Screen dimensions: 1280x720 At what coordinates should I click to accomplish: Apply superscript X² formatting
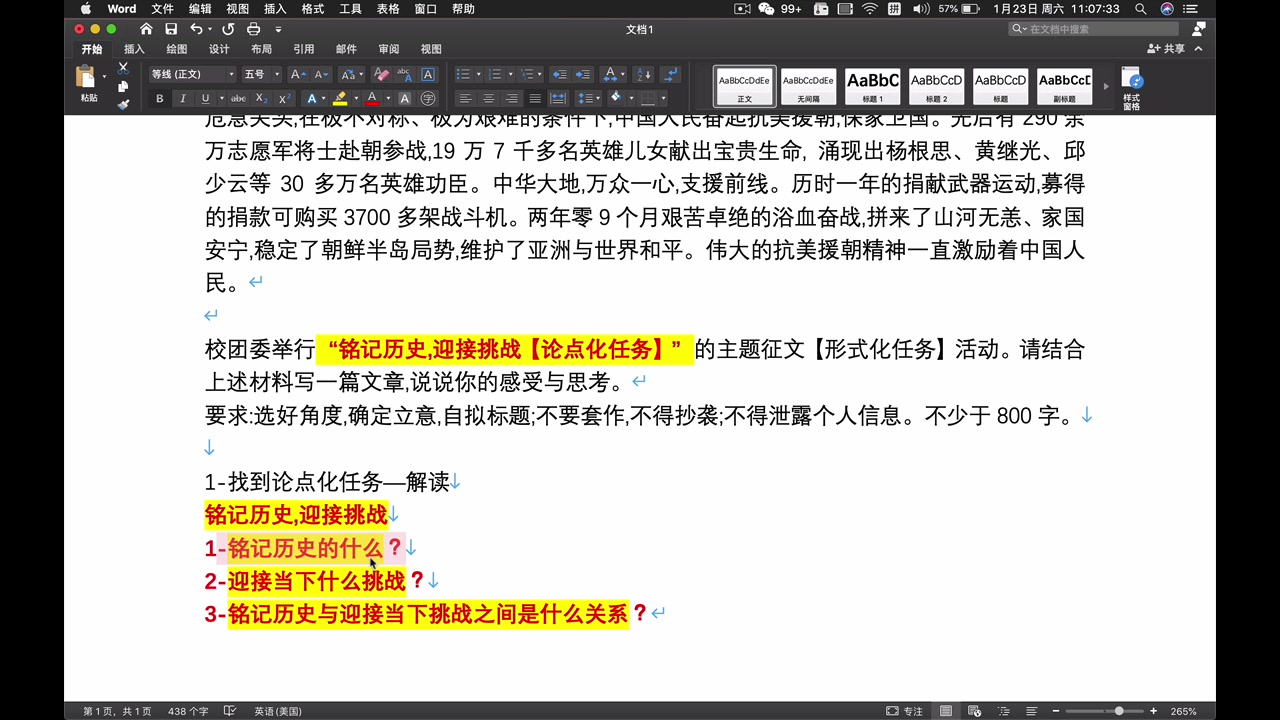(284, 98)
